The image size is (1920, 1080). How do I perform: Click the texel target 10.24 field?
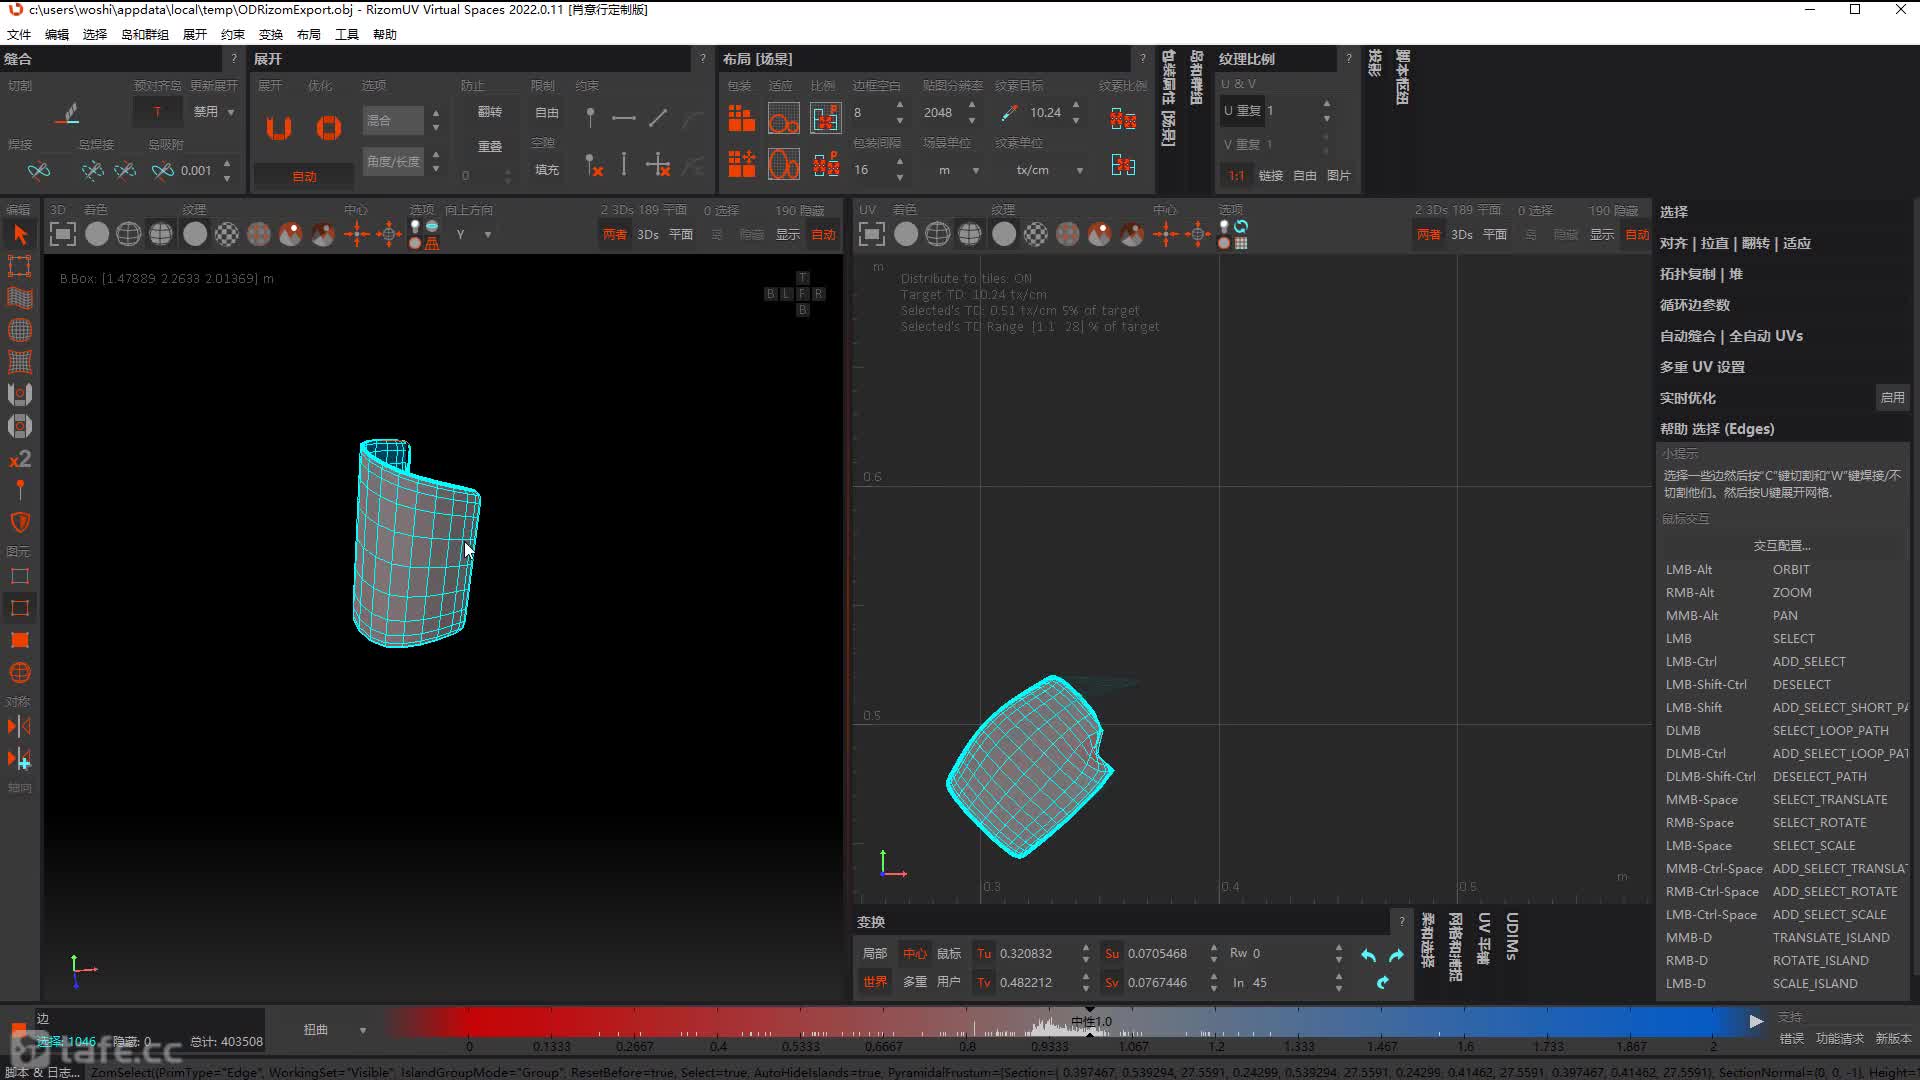1046,113
